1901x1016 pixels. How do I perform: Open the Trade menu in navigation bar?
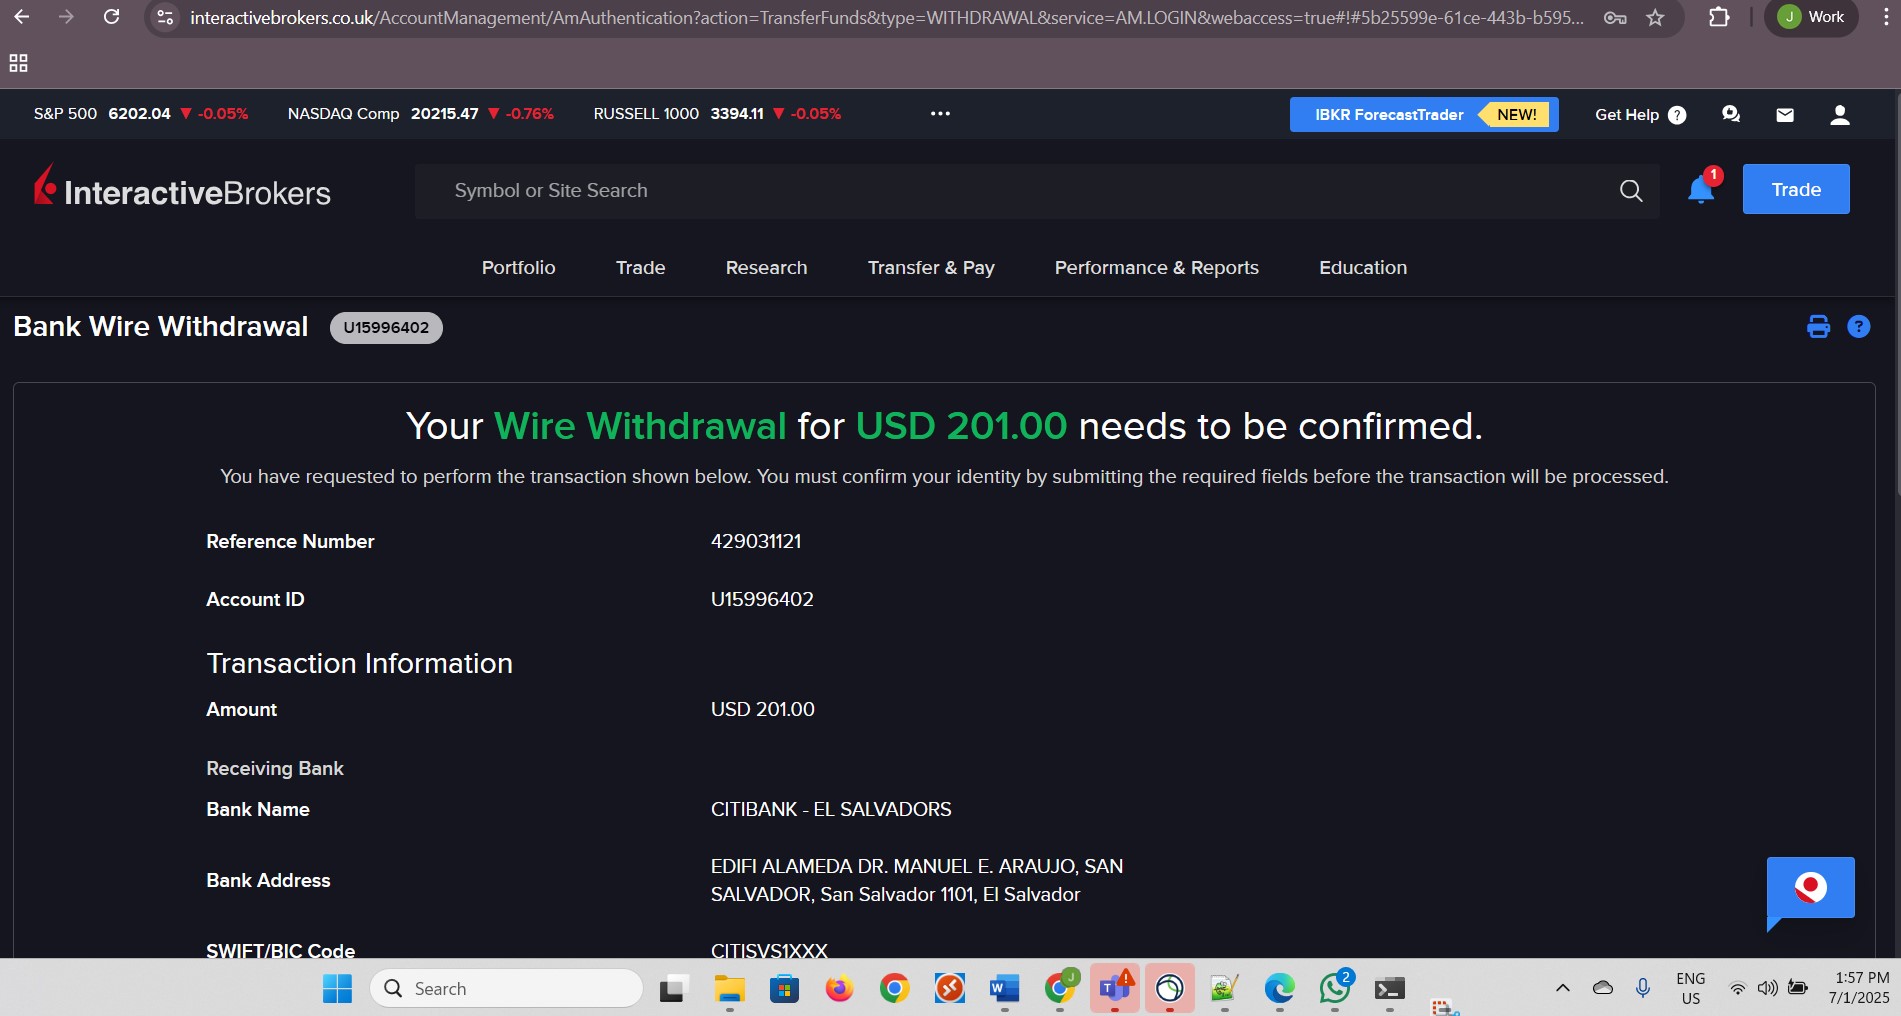point(640,267)
